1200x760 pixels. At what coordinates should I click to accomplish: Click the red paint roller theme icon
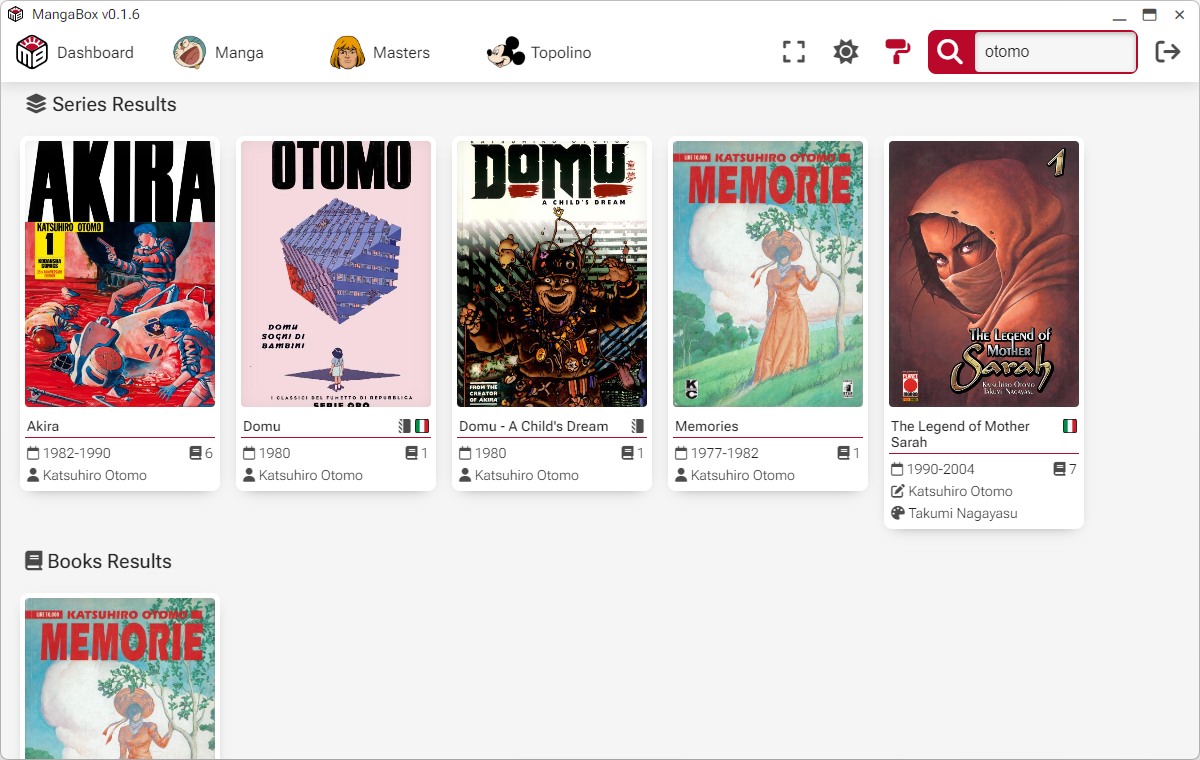pos(898,52)
